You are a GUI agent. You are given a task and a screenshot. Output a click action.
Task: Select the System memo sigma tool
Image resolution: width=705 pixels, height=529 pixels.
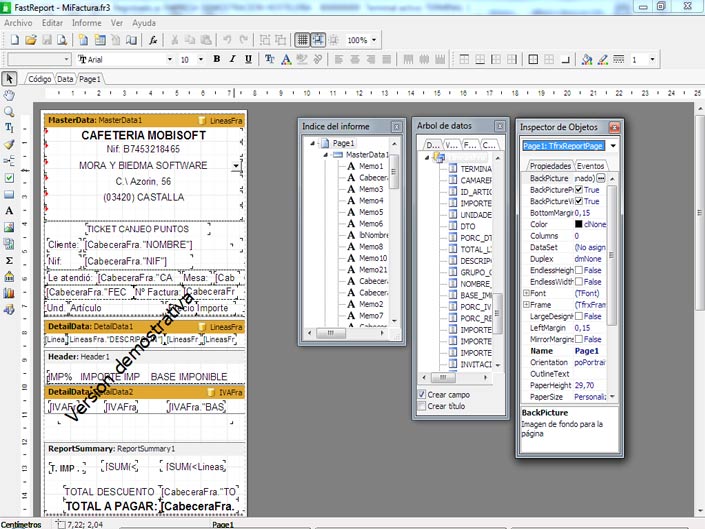9,260
